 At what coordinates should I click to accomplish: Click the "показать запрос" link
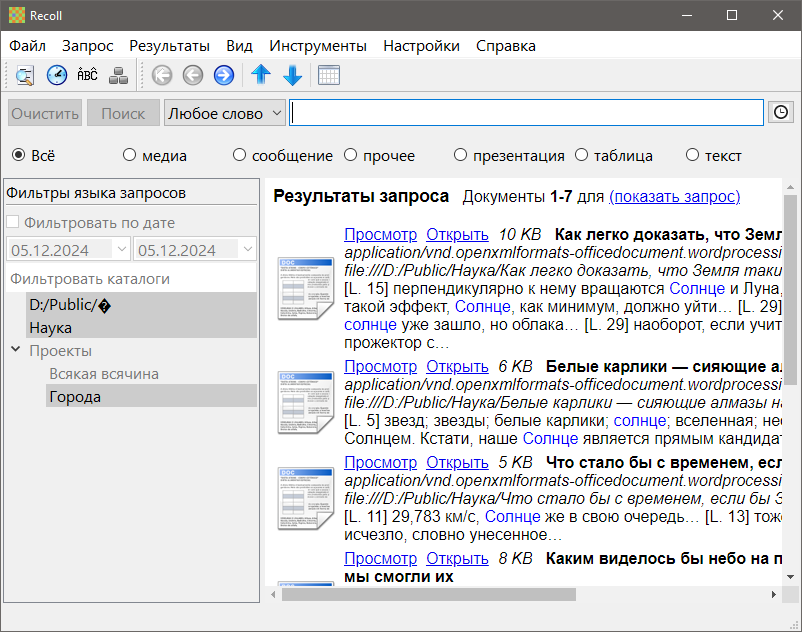(674, 196)
